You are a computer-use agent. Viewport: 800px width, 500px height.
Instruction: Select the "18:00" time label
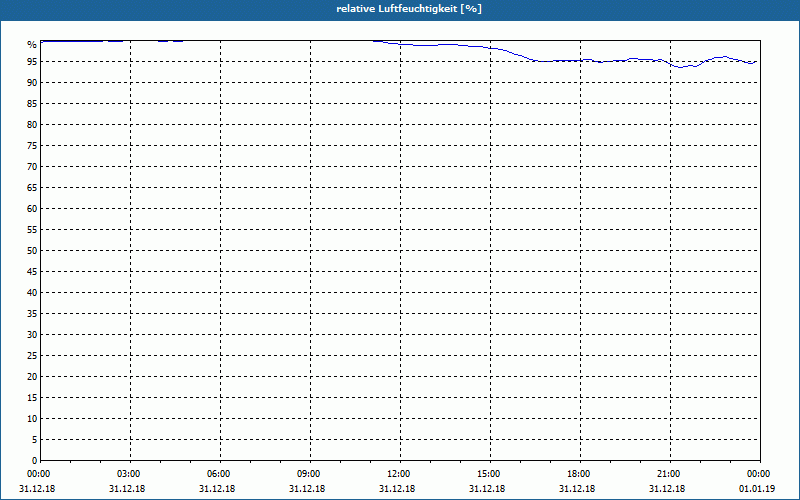coord(581,474)
